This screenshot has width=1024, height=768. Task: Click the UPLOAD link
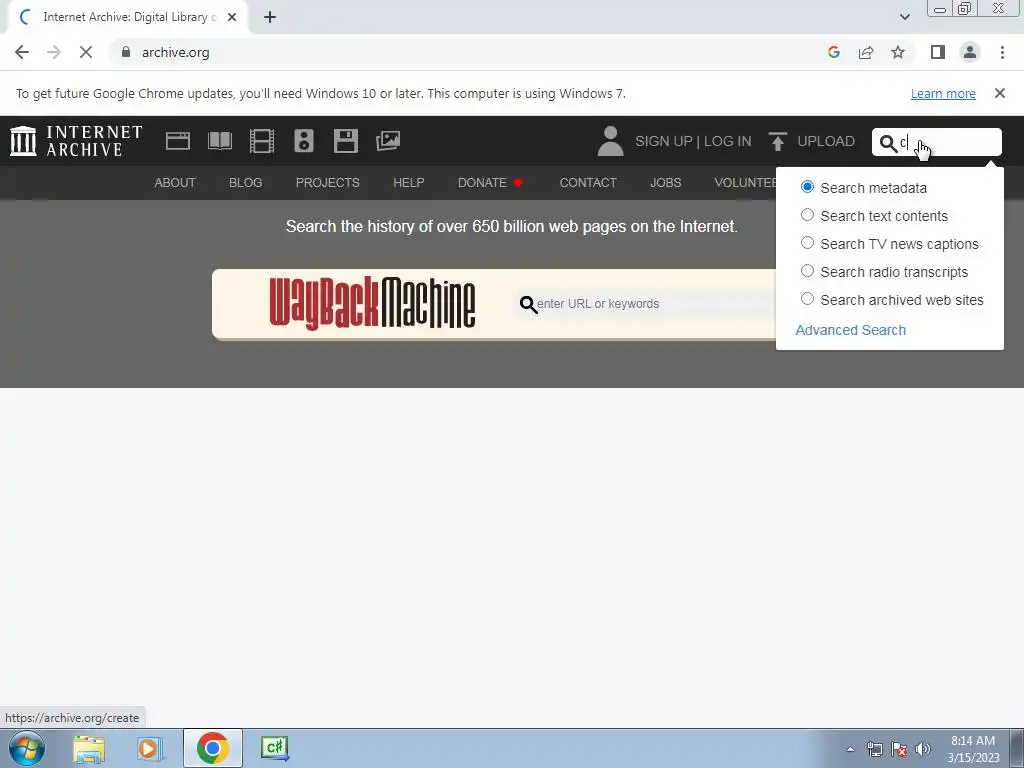[826, 141]
